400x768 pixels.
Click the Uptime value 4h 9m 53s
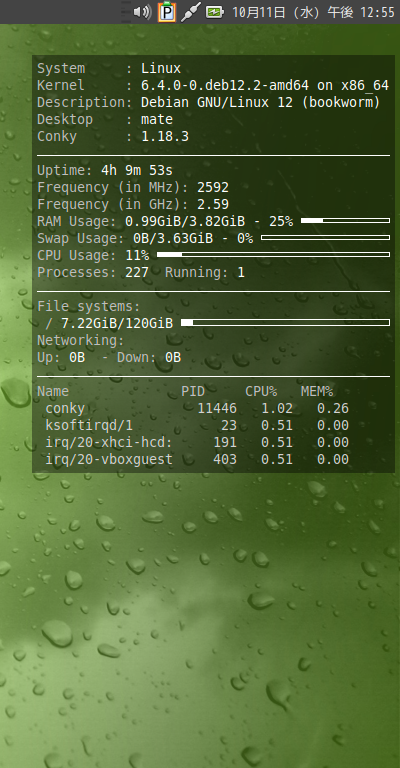137,170
